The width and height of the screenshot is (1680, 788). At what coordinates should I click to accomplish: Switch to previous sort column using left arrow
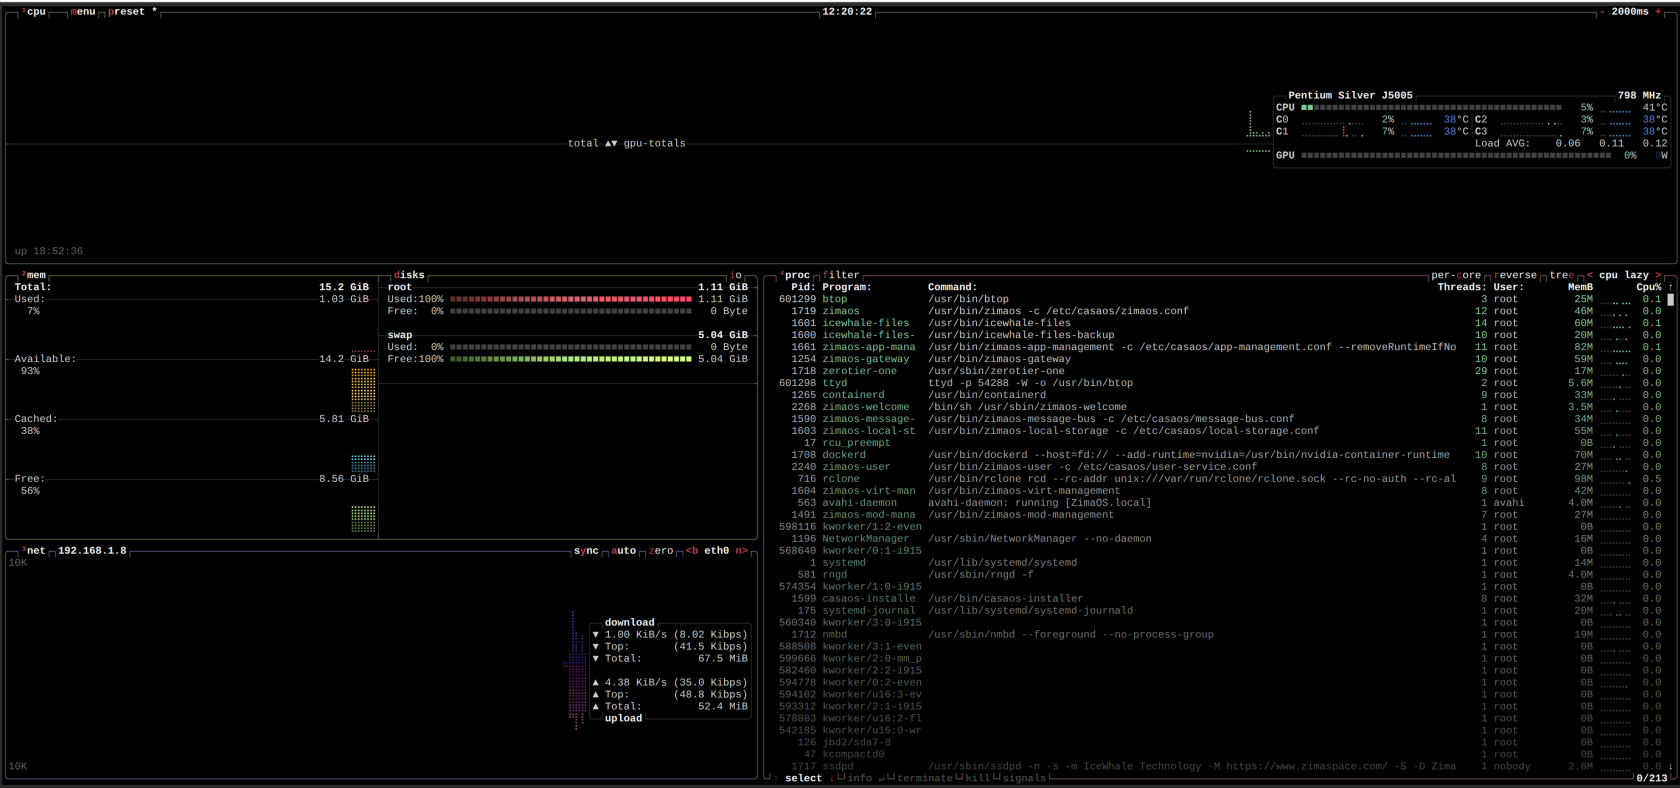(1590, 275)
